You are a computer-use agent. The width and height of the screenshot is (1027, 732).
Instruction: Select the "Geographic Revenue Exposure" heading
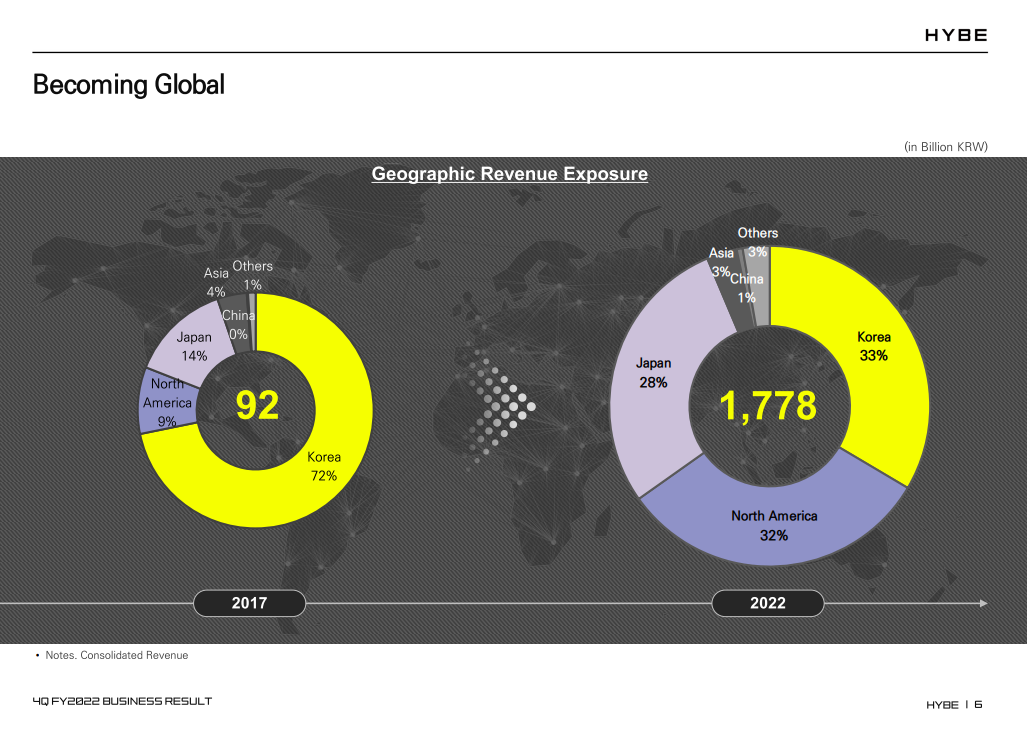(x=510, y=174)
